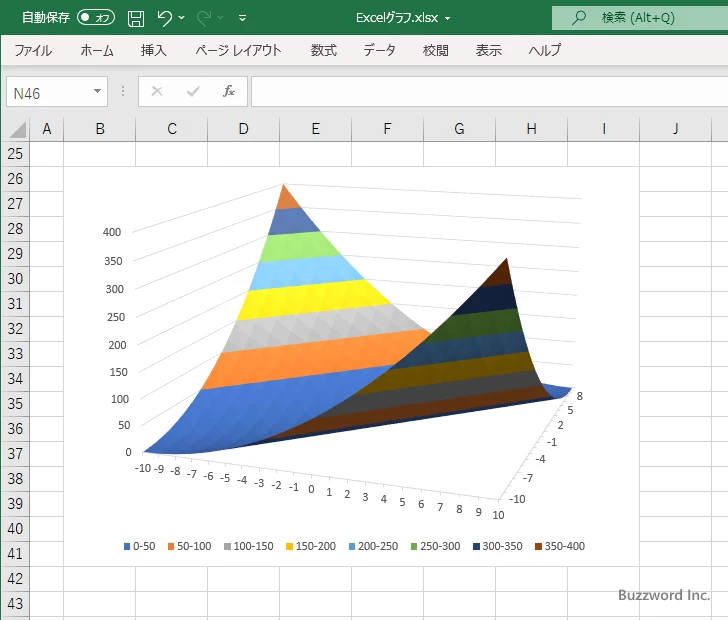Click the Redo arrow icon
Viewport: 728px width, 620px height.
(x=203, y=18)
